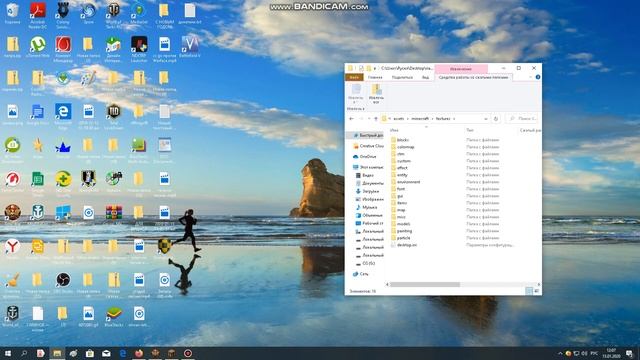640x360 pixels.
Task: Go up one folder level in Explorer
Action: click(376, 118)
